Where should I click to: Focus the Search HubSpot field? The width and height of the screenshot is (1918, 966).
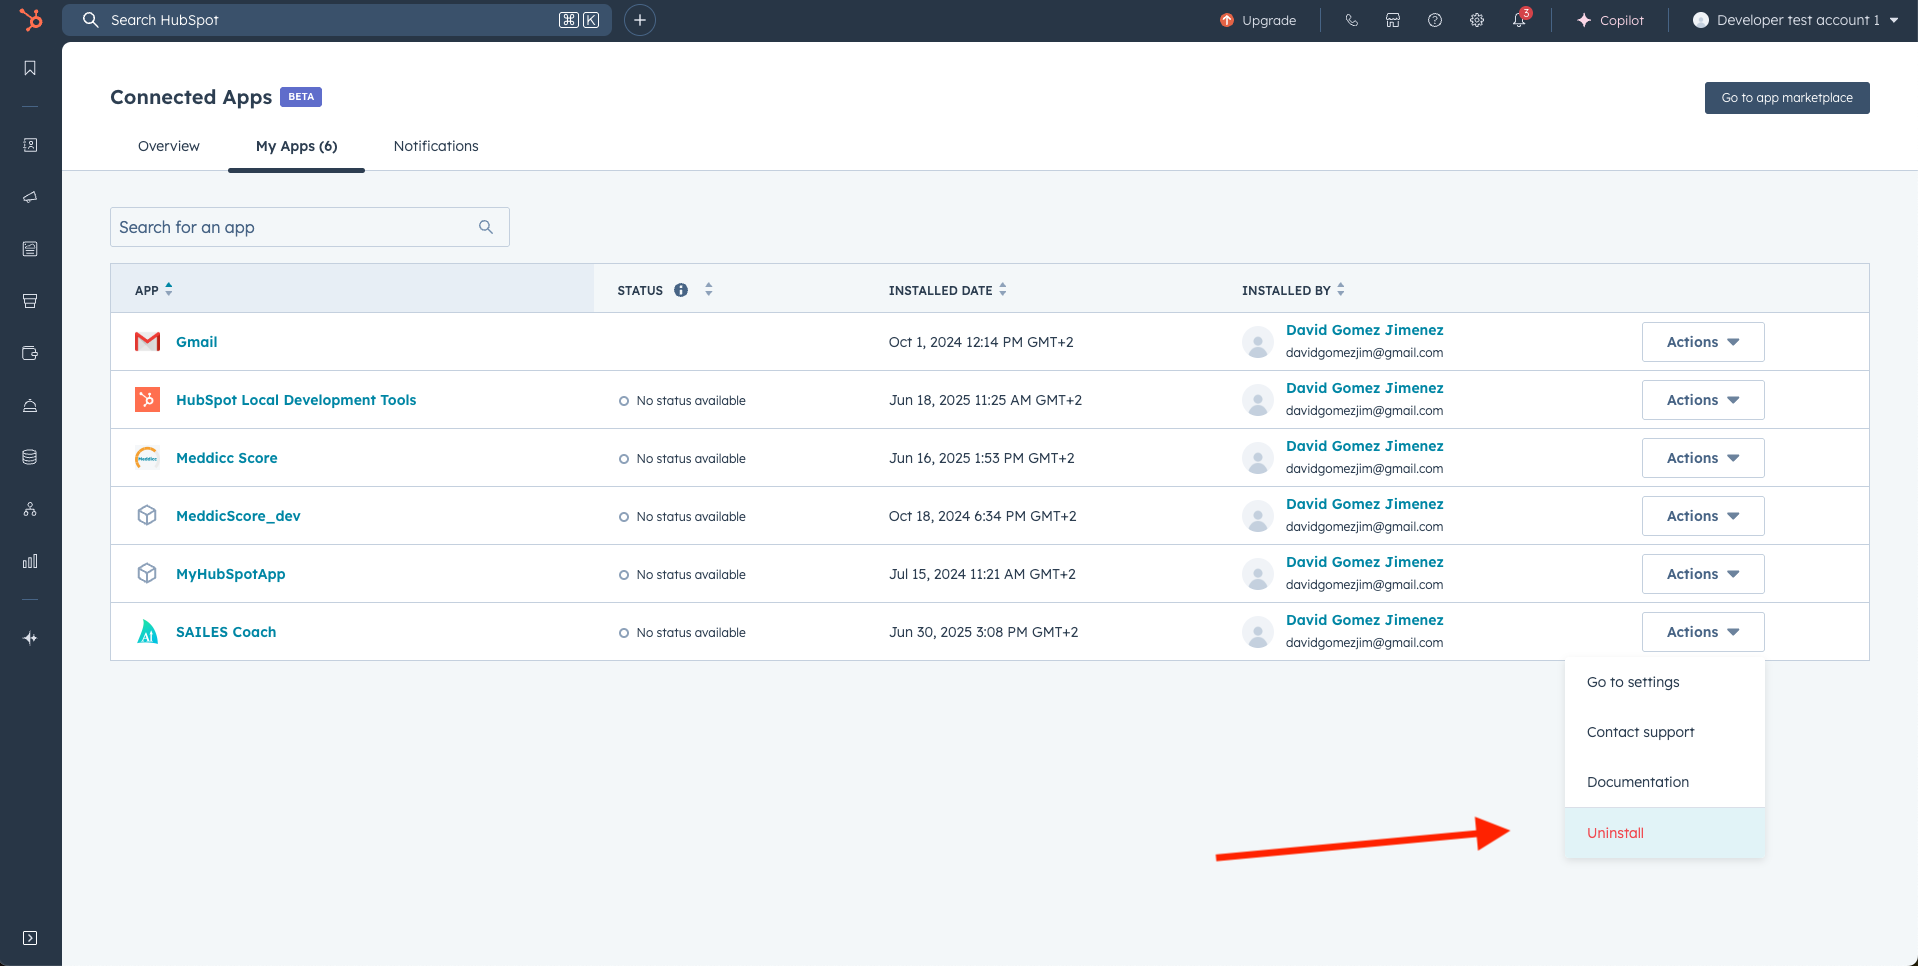click(337, 20)
